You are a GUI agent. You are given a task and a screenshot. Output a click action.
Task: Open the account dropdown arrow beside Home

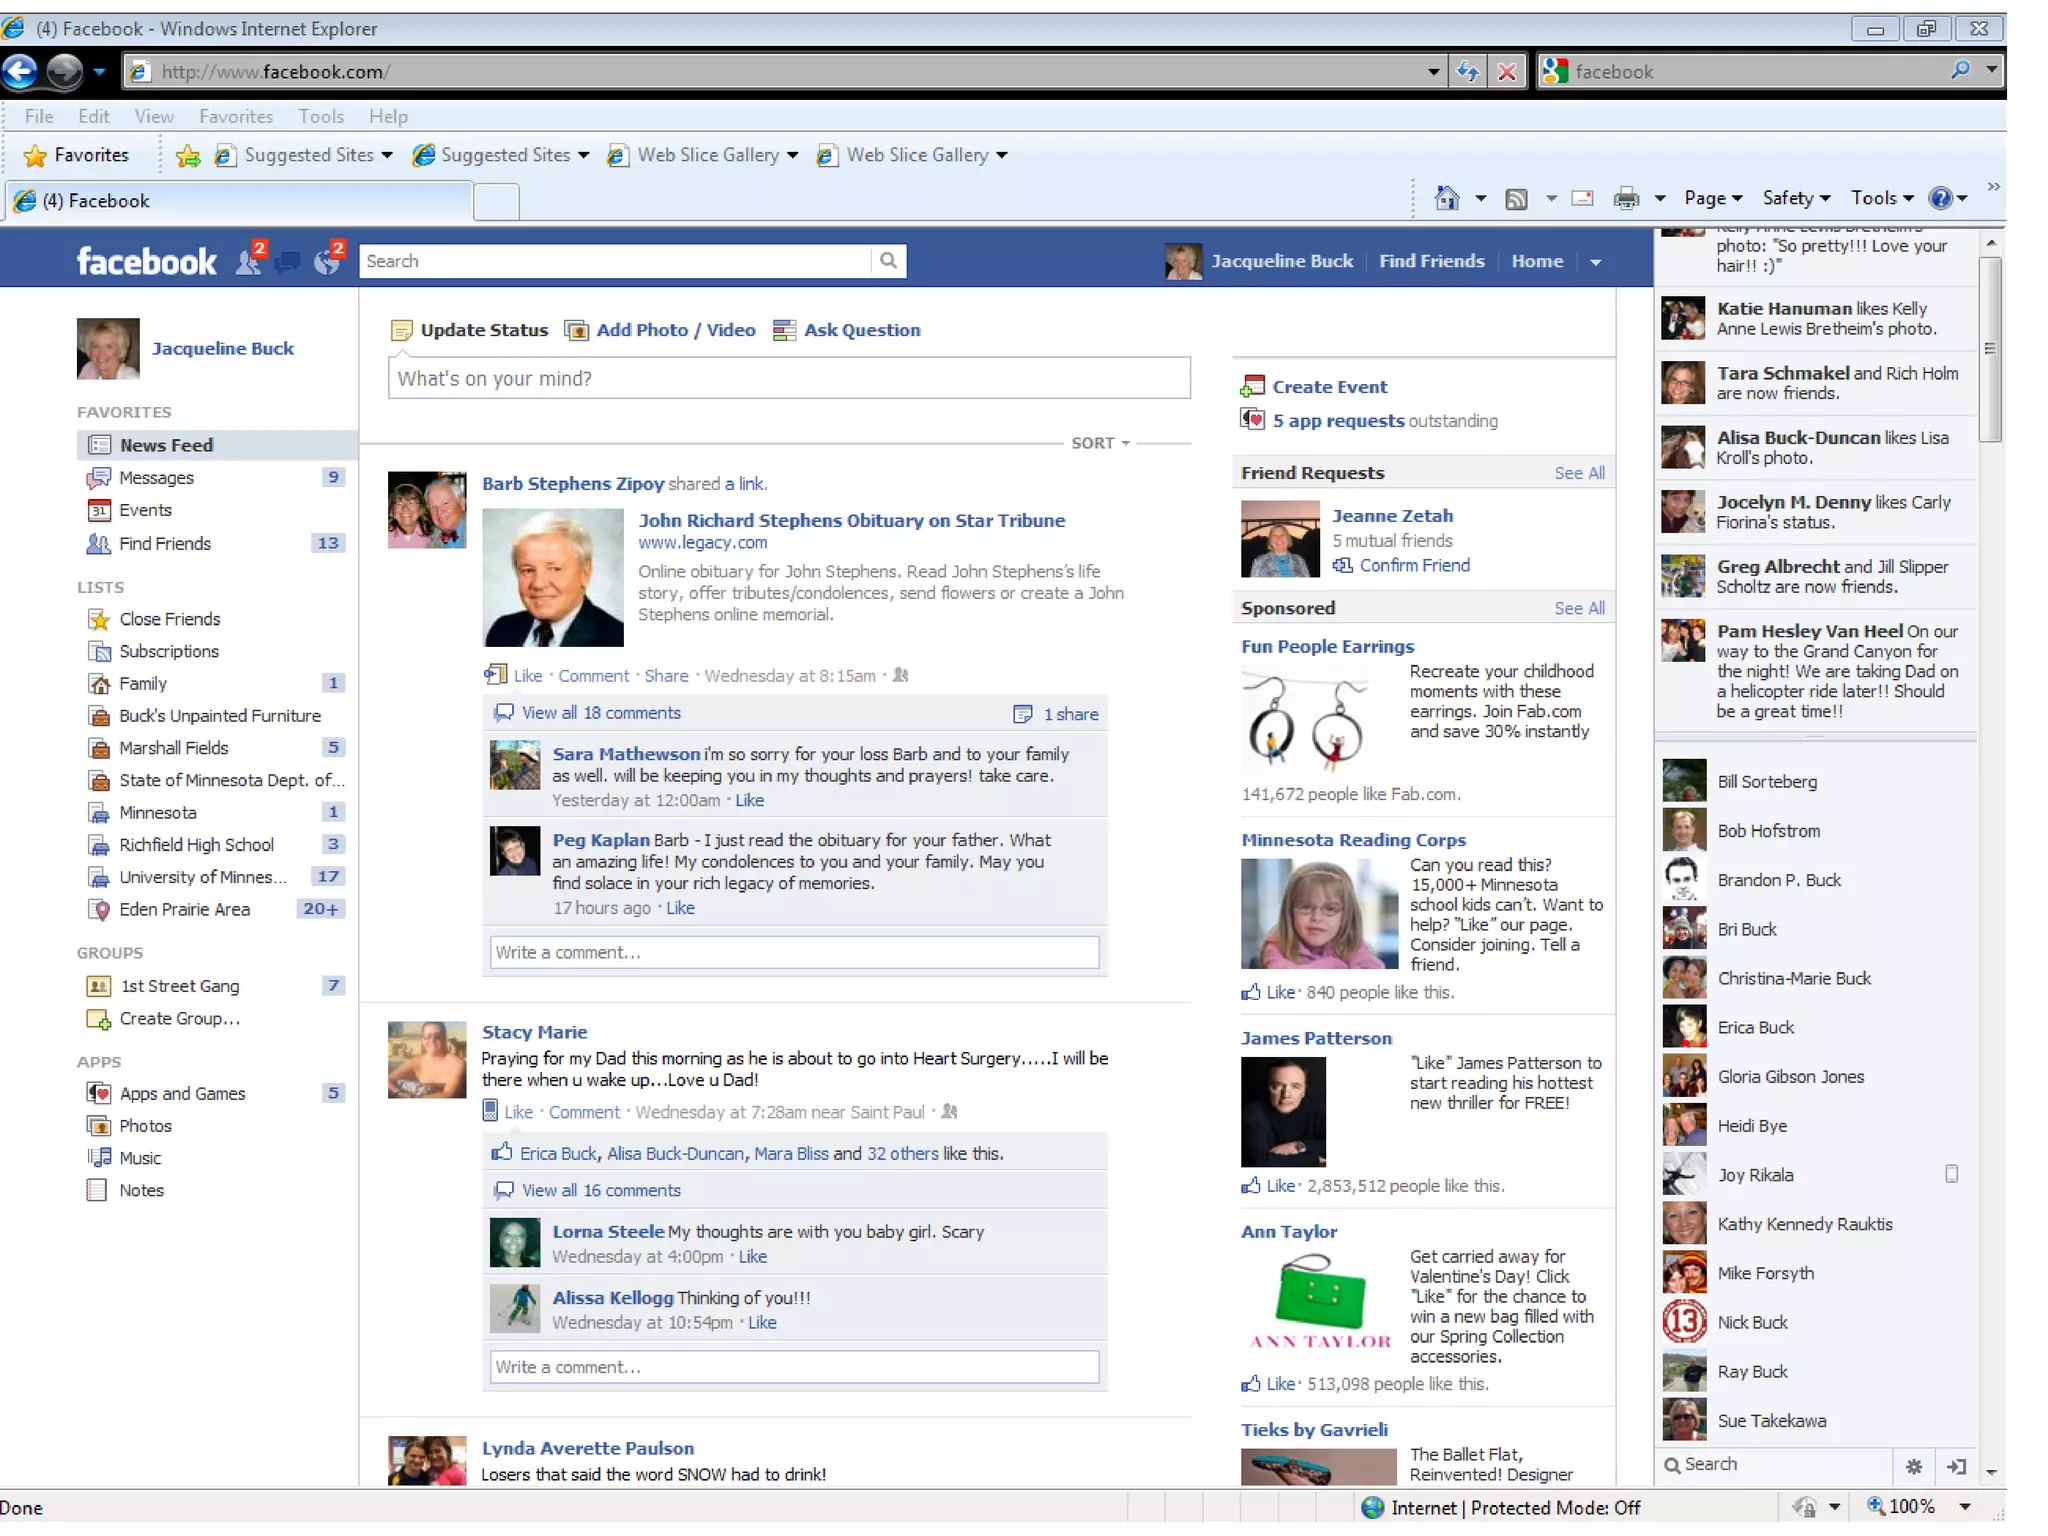coord(1596,262)
